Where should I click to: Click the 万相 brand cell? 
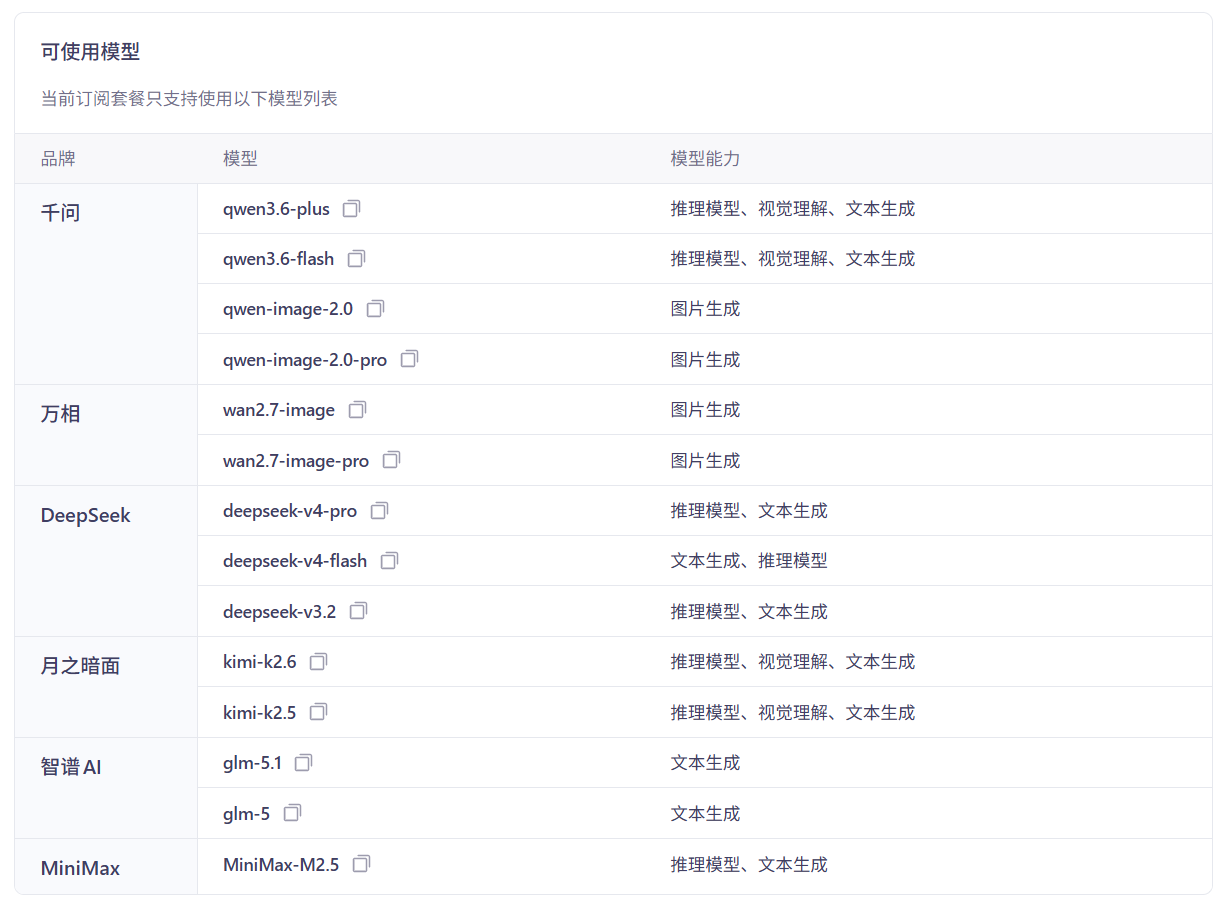[x=106, y=435]
